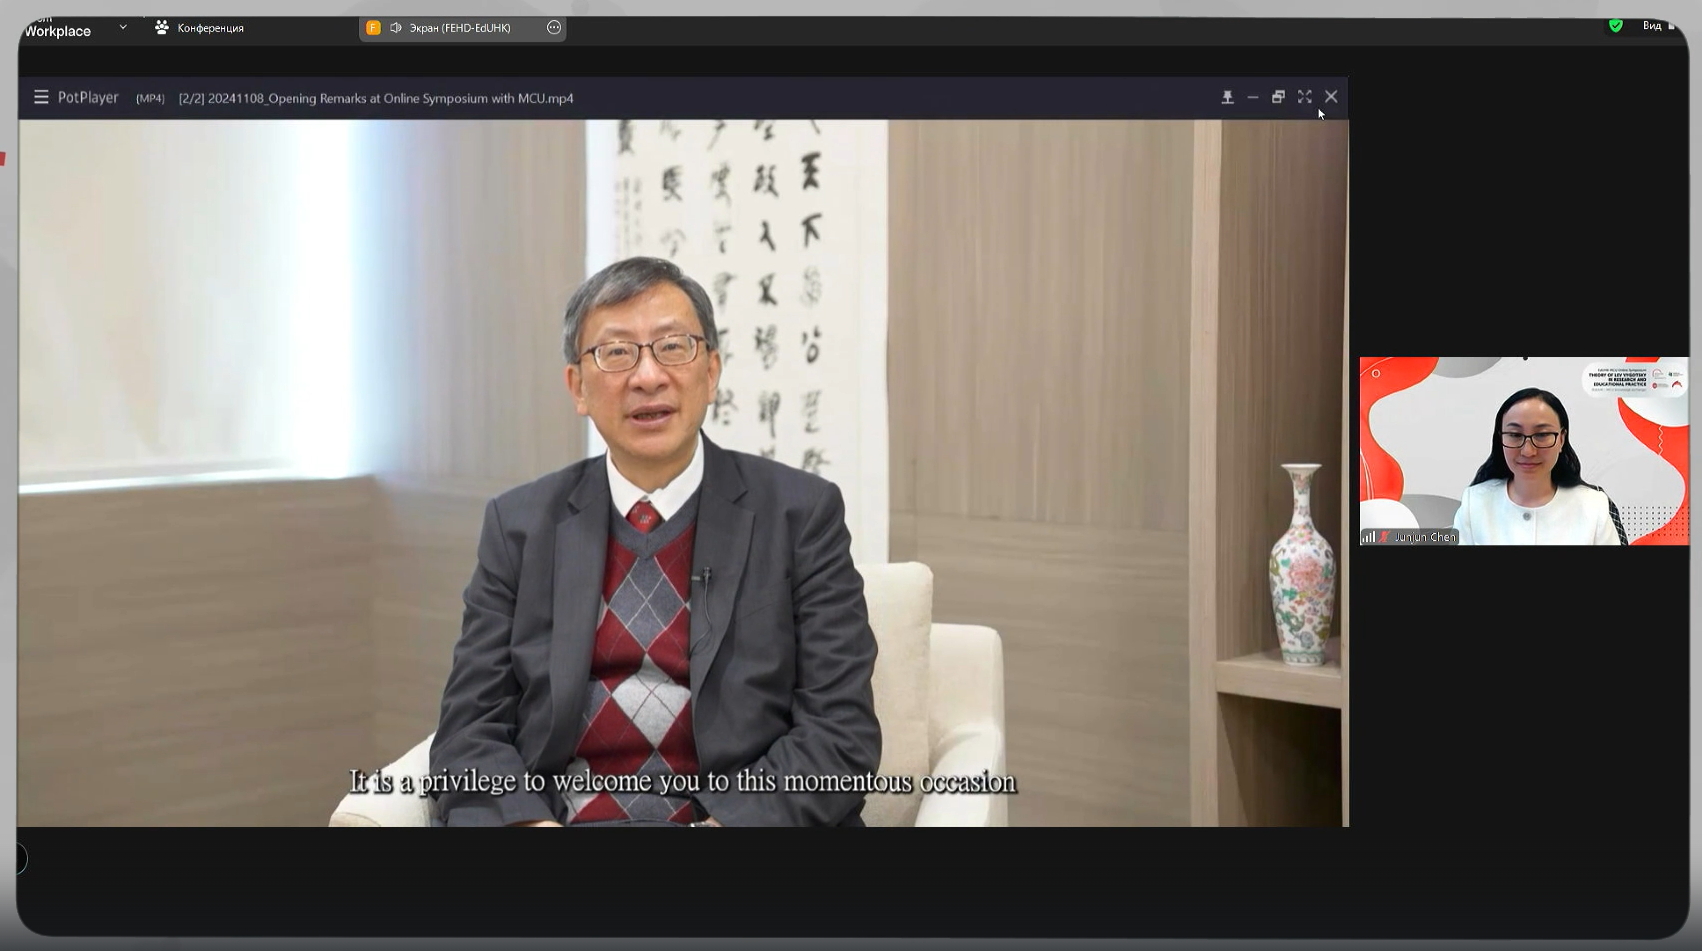Click the Конференция people icon

point(161,28)
